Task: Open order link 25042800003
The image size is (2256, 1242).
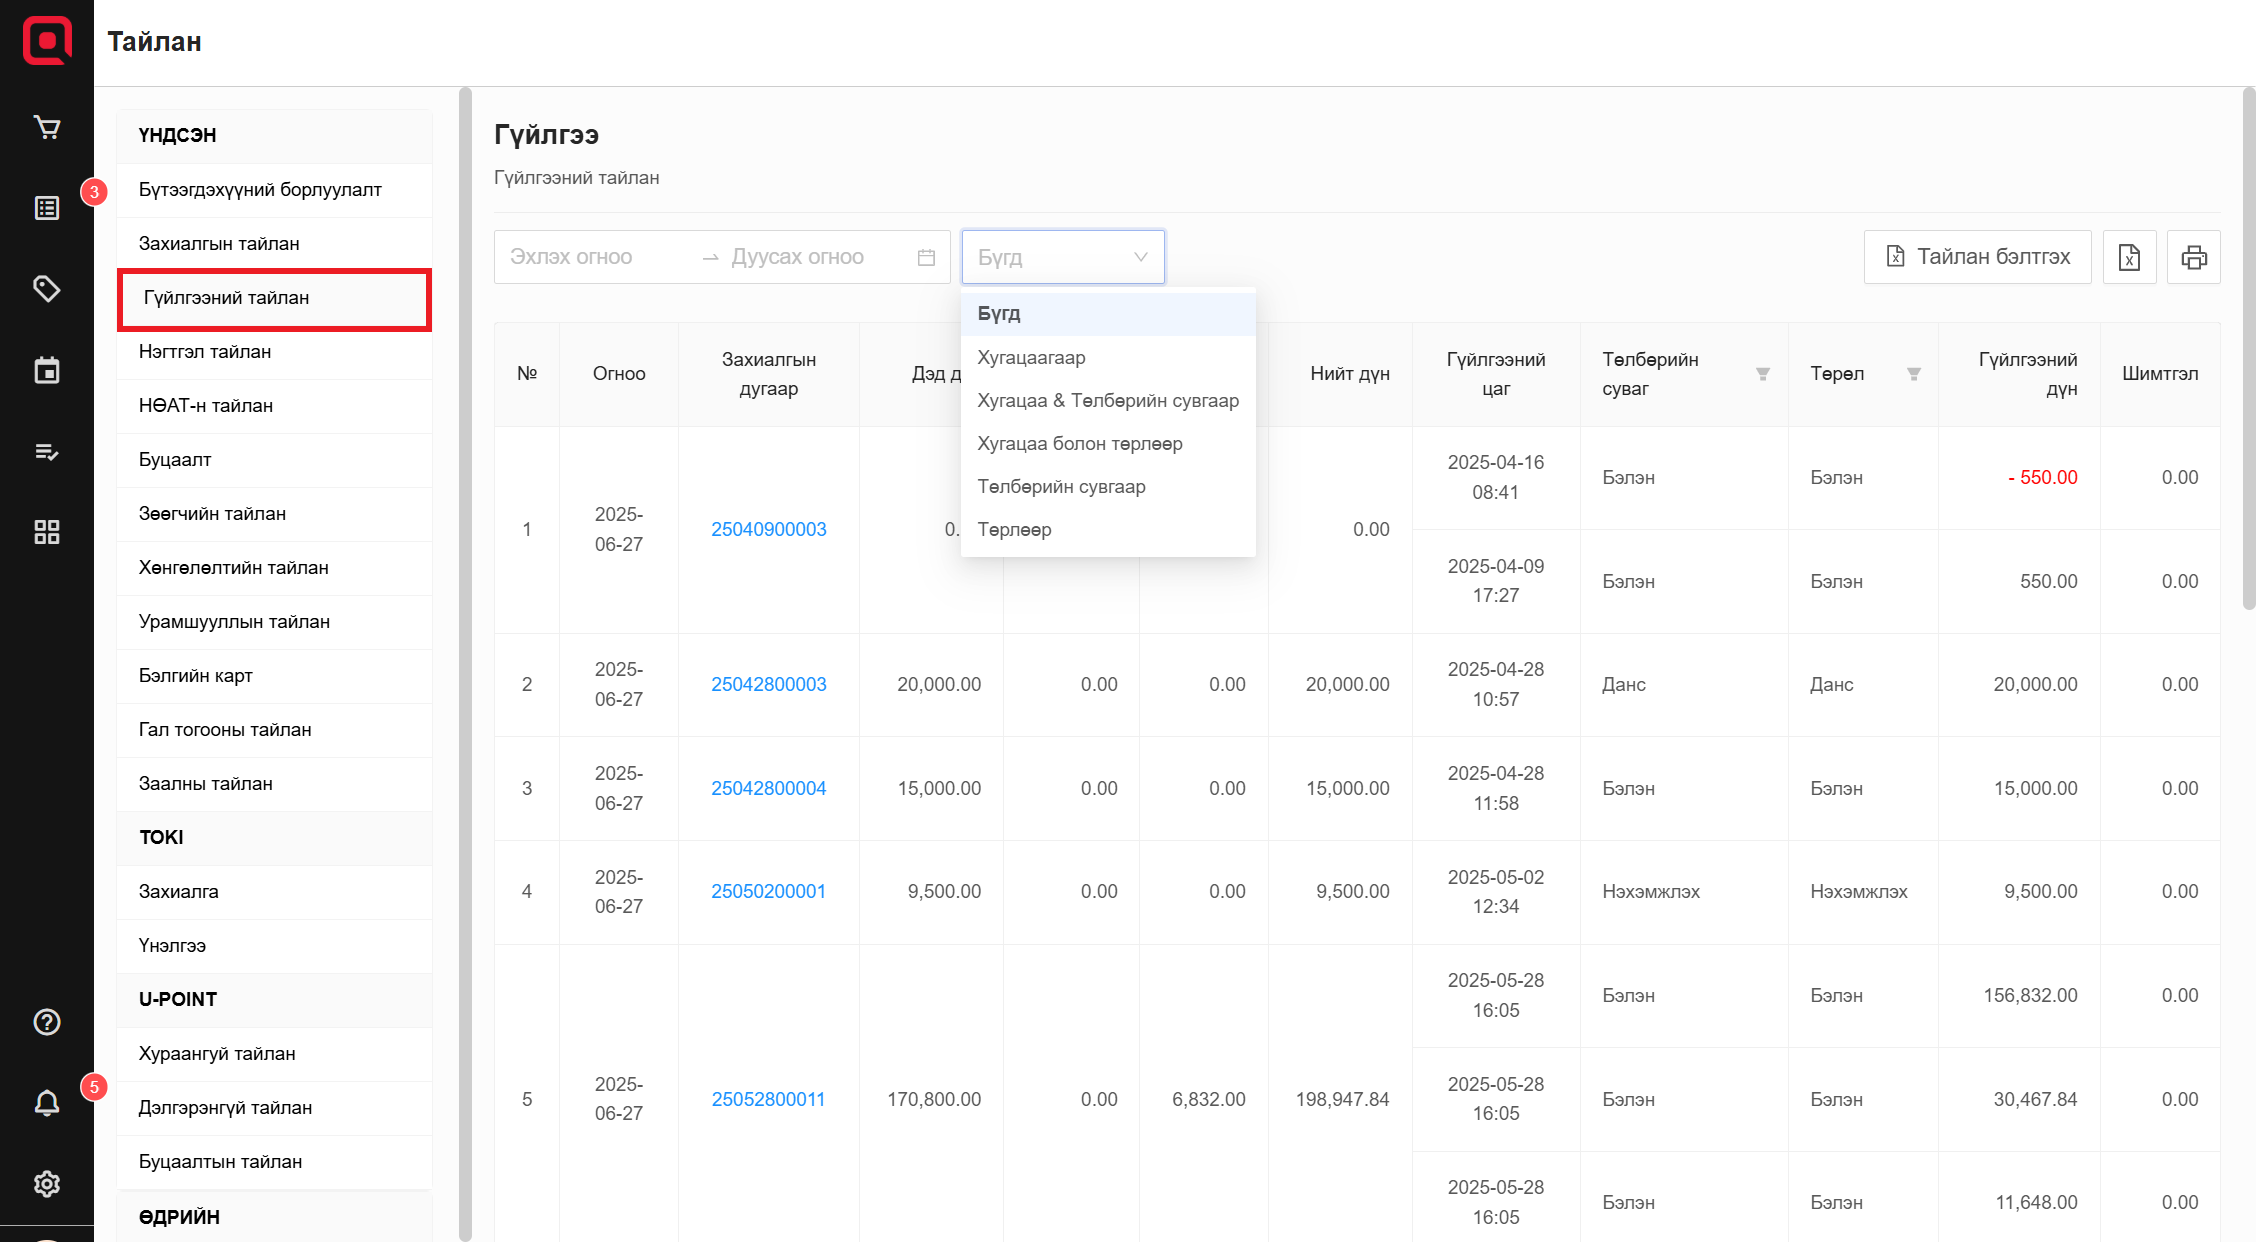Action: coord(768,684)
